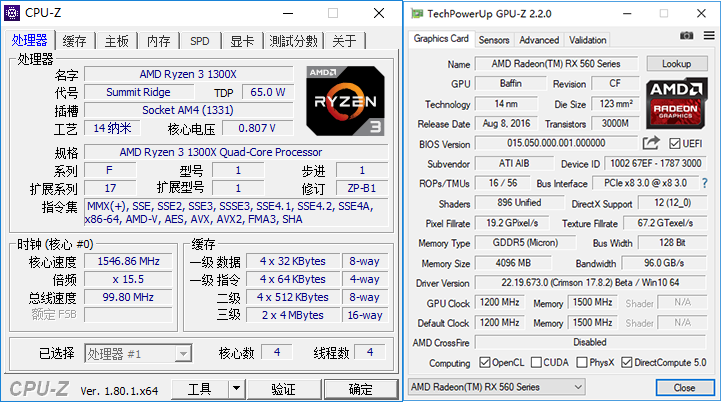This screenshot has height=402, width=721.
Task: Click the 核心速度 value 1546.86 MHz
Action: click(x=128, y=261)
